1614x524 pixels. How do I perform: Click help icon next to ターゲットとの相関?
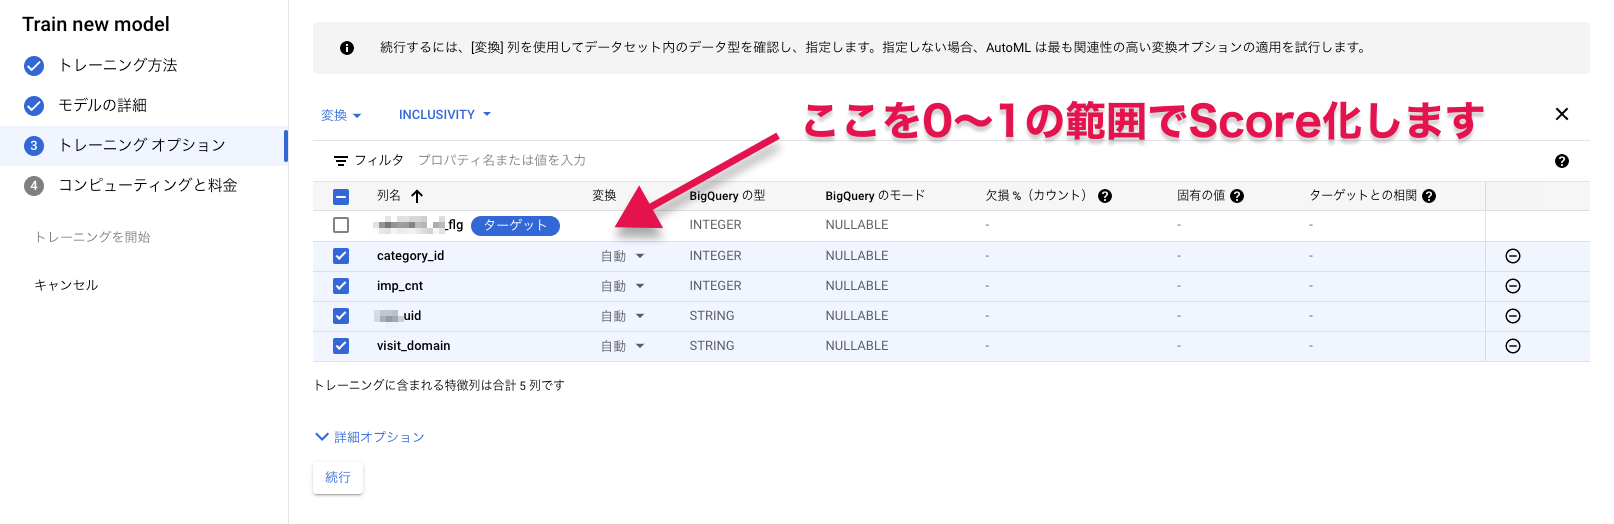click(x=1429, y=196)
